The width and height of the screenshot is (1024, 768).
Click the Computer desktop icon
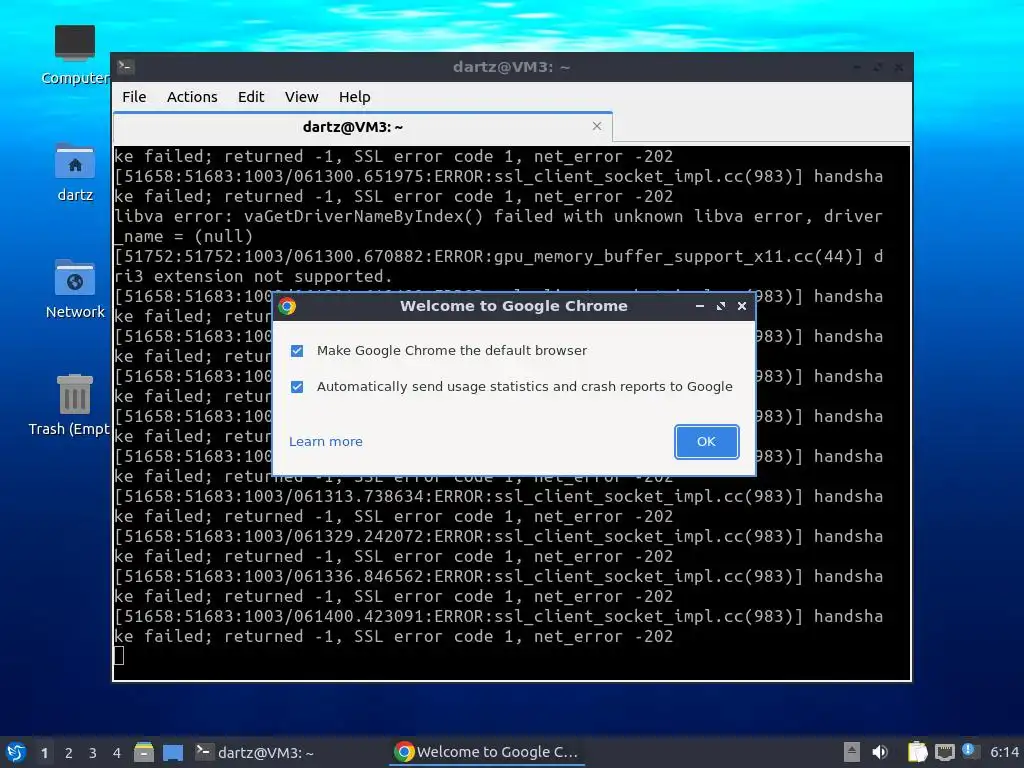pyautogui.click(x=75, y=55)
